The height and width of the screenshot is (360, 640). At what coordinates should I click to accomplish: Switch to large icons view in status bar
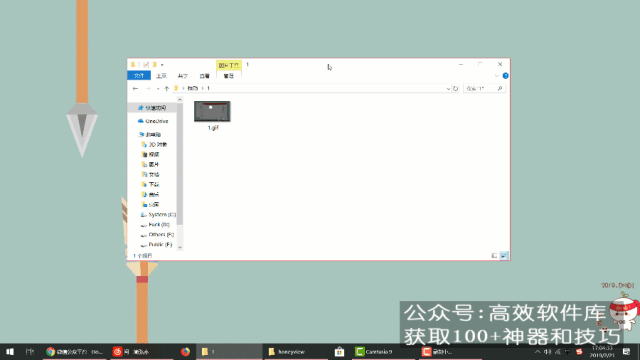pyautogui.click(x=504, y=256)
